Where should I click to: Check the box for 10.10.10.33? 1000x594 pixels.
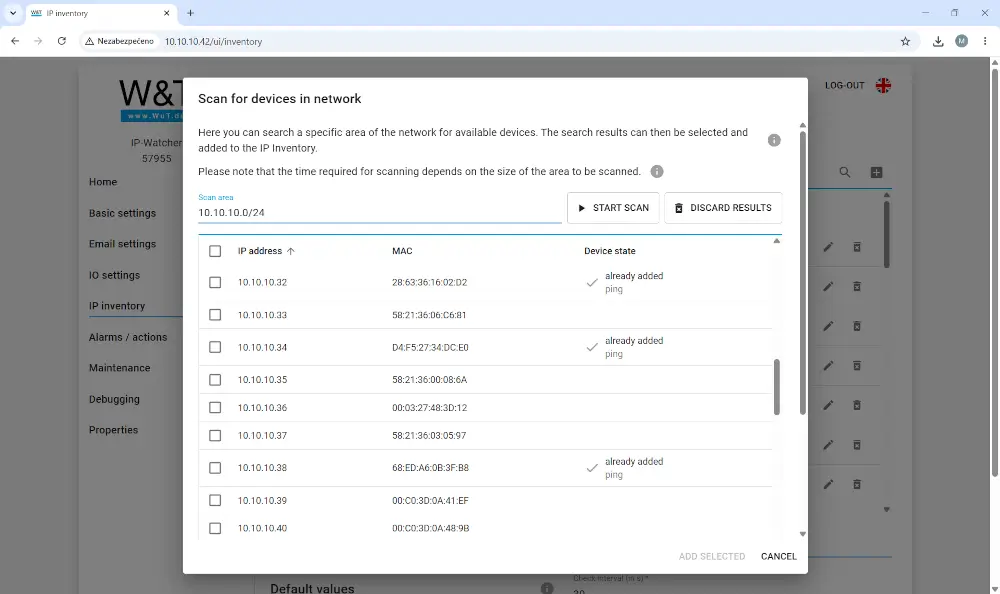coord(215,315)
